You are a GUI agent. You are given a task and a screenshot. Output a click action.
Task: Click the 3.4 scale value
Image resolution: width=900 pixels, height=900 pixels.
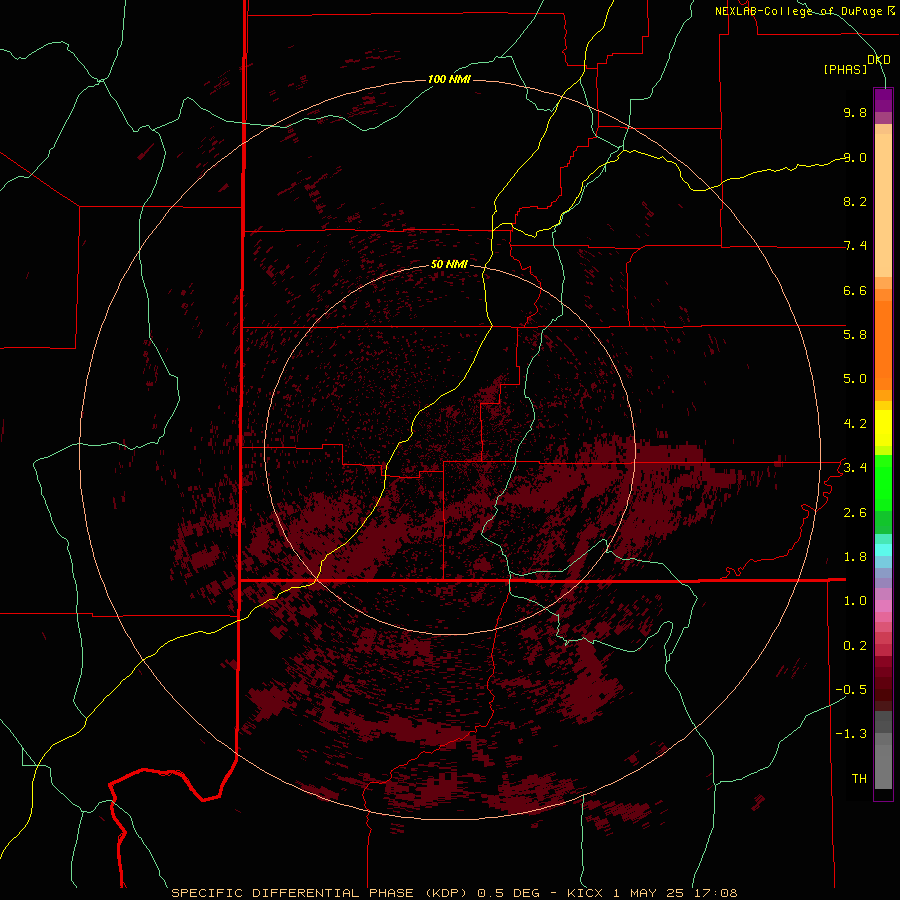click(x=855, y=467)
